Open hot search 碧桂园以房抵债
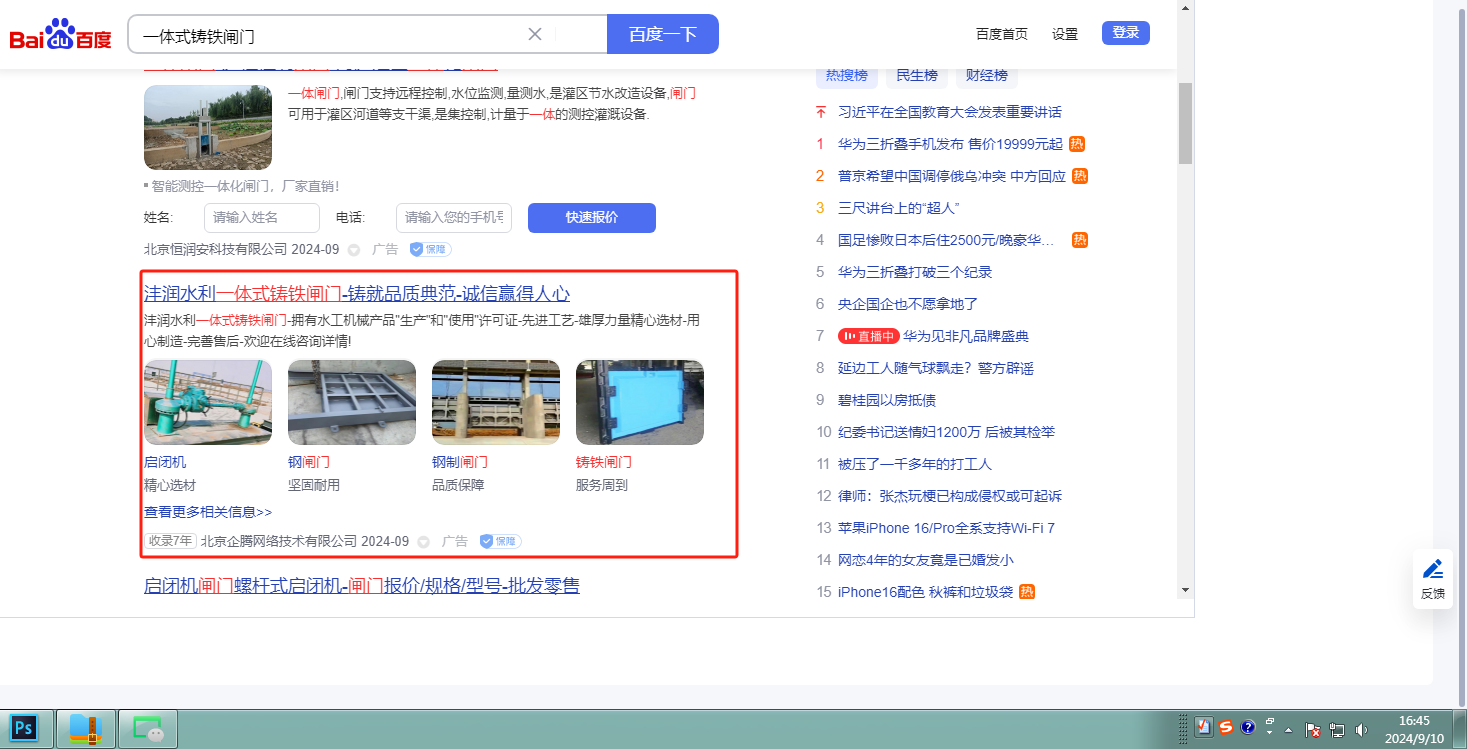This screenshot has height=749, width=1467. click(887, 400)
